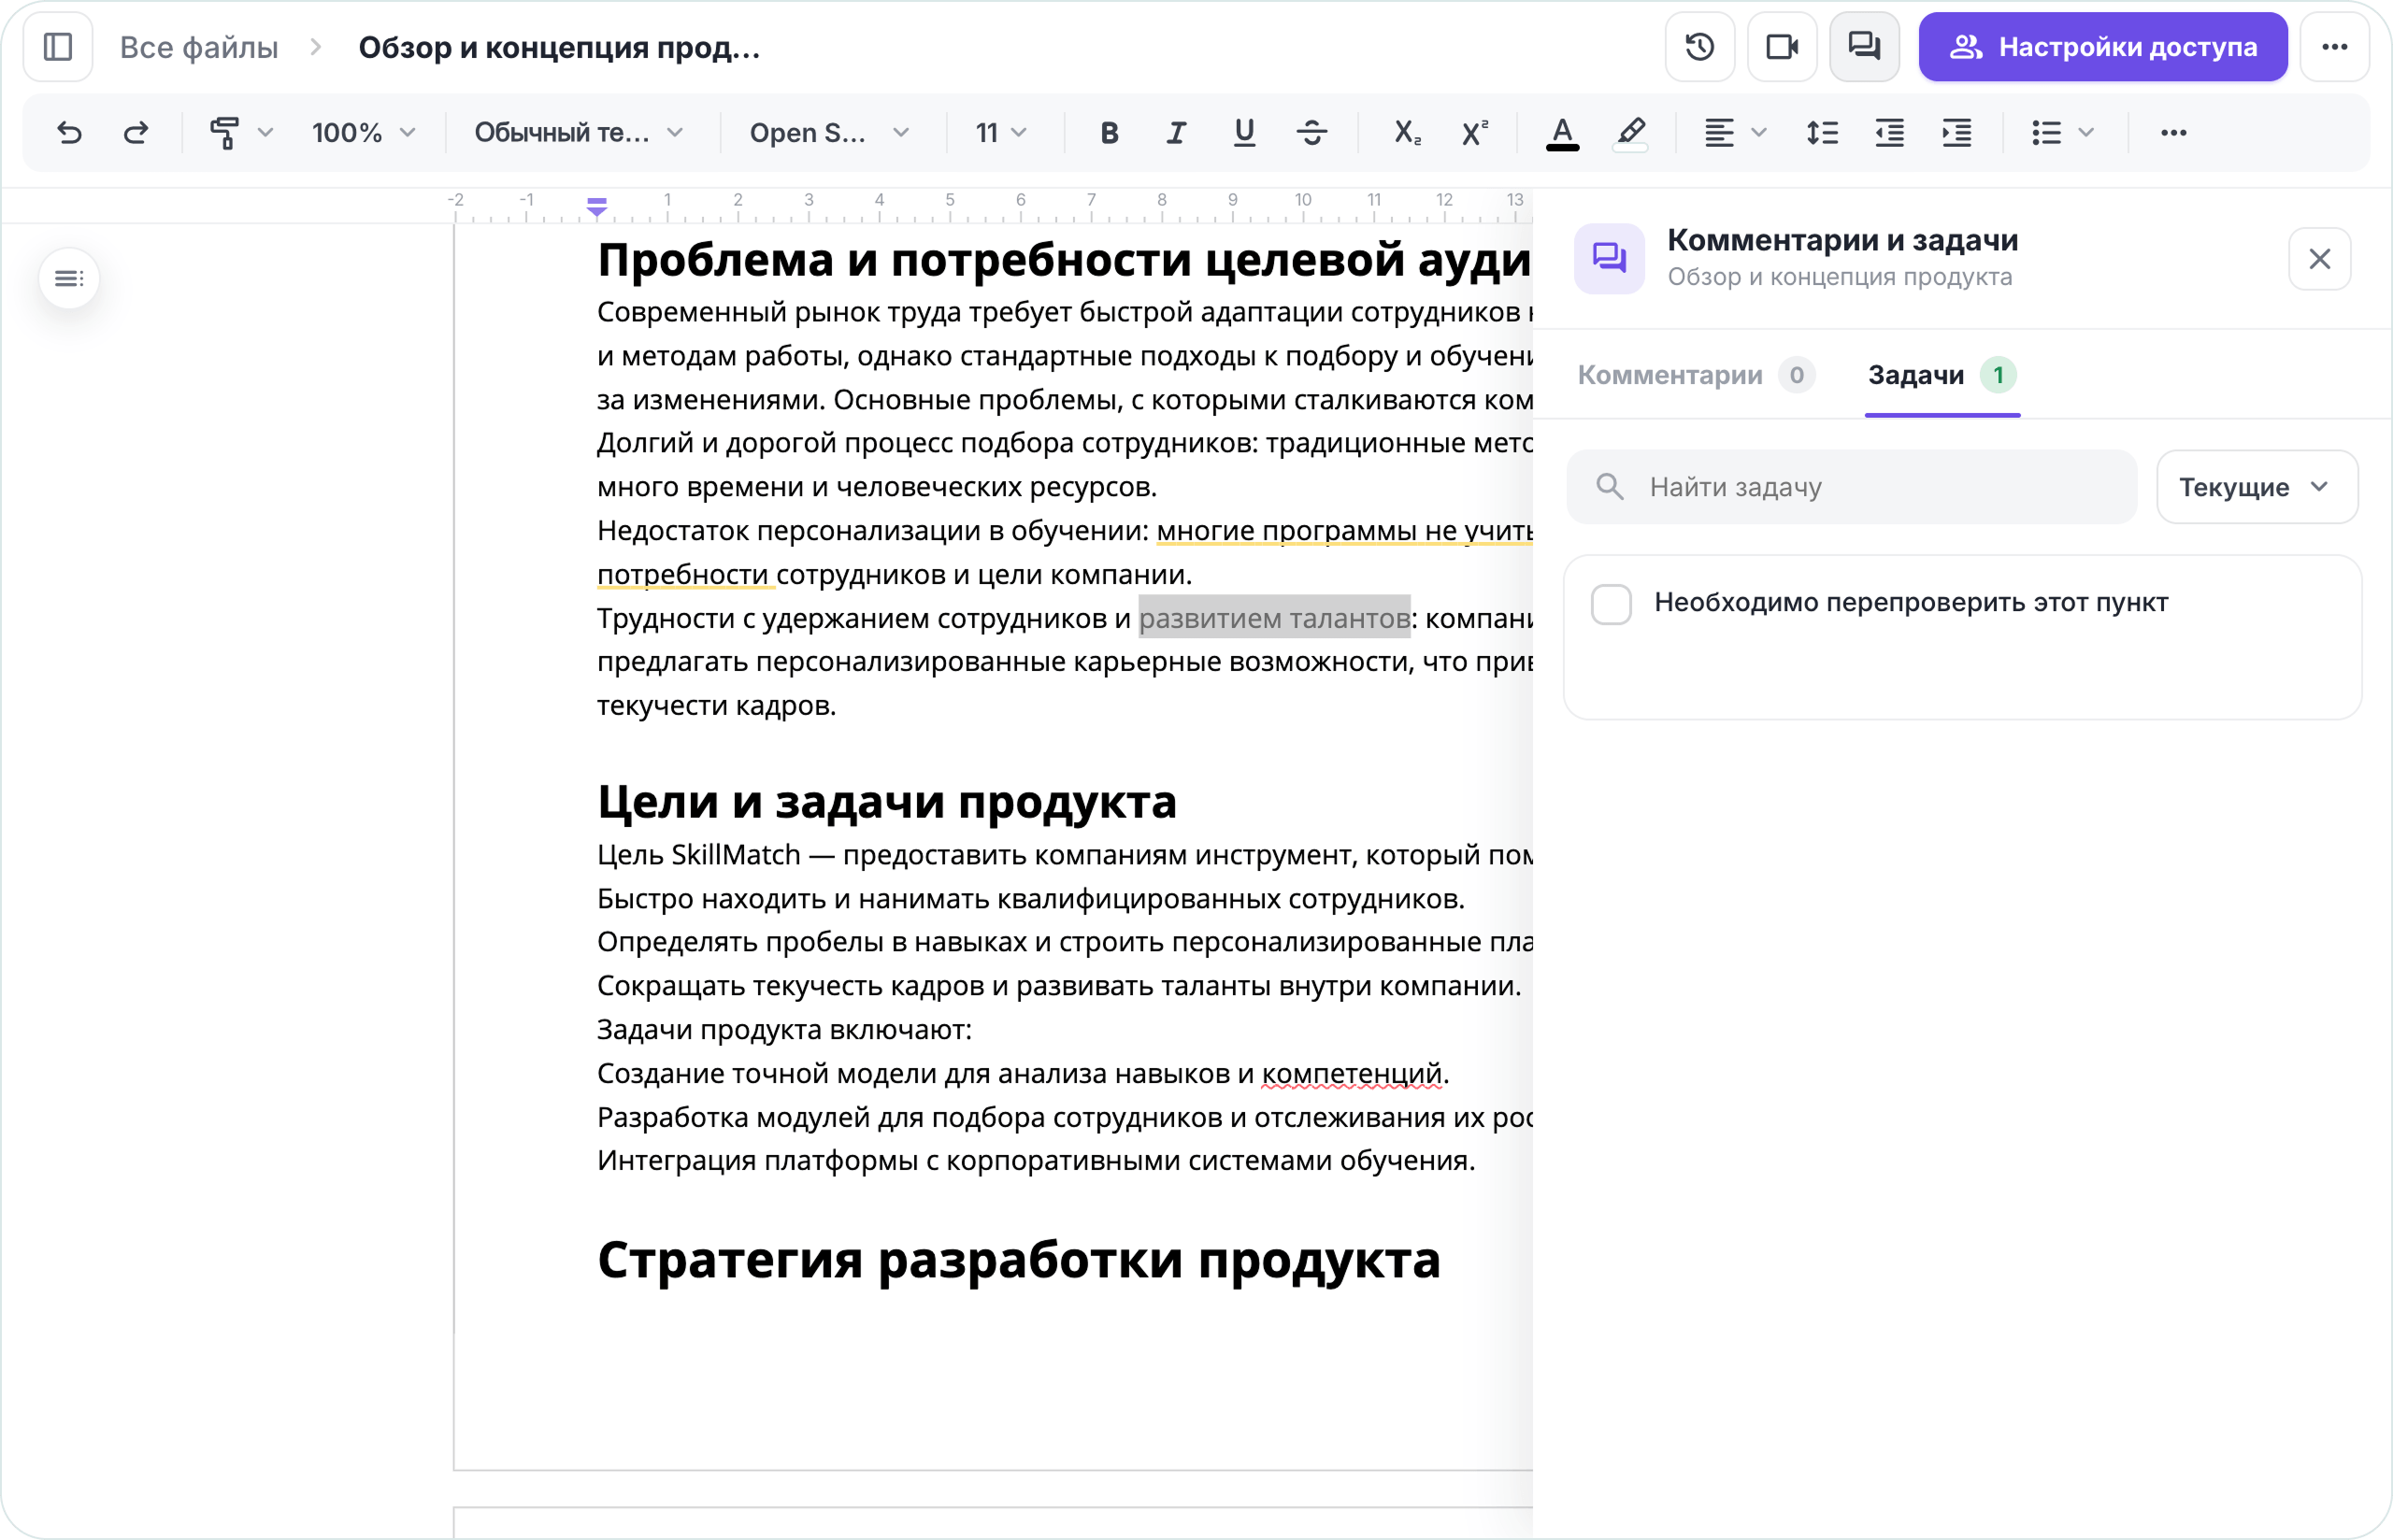
Task: Open top-right three-dots menu
Action: 2335,47
